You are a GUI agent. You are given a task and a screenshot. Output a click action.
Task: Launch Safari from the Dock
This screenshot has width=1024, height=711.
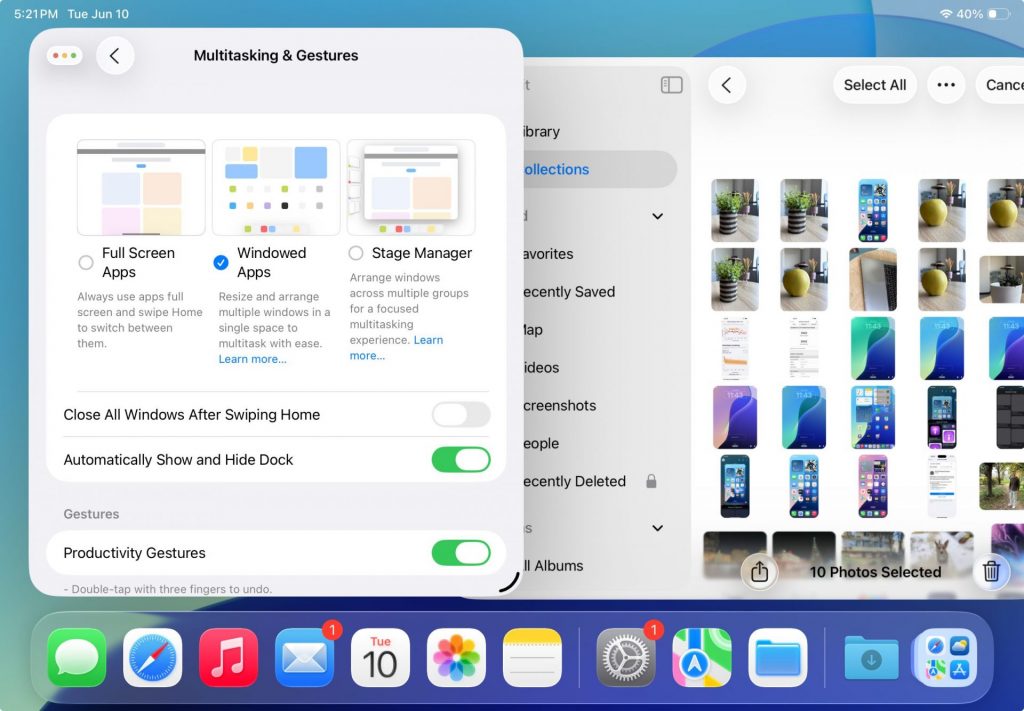(x=152, y=657)
